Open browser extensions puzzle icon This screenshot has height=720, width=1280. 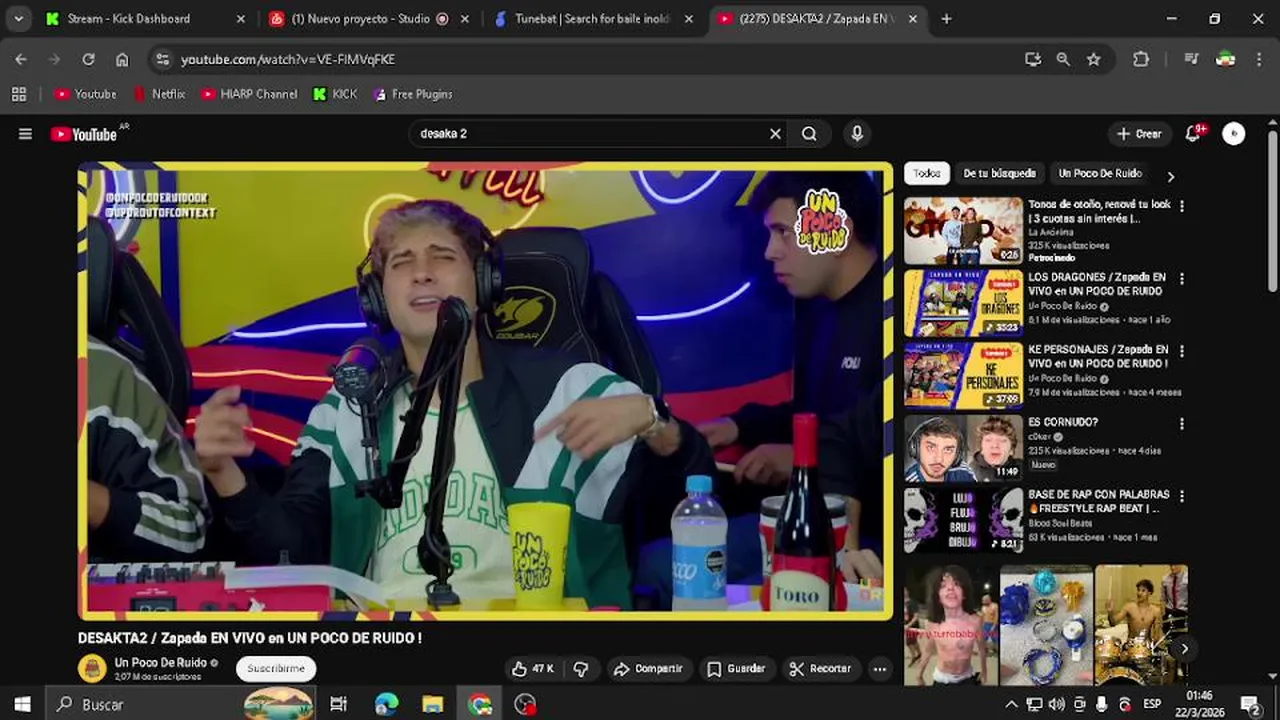[x=1141, y=60]
